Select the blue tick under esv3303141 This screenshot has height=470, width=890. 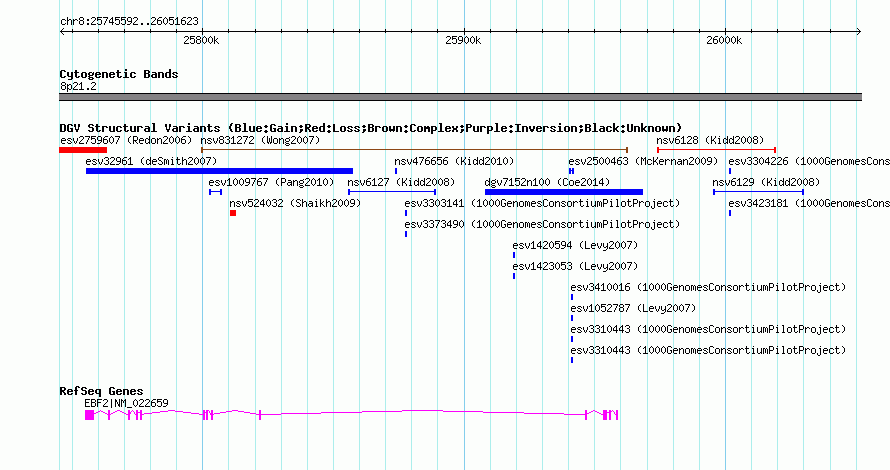tap(406, 213)
